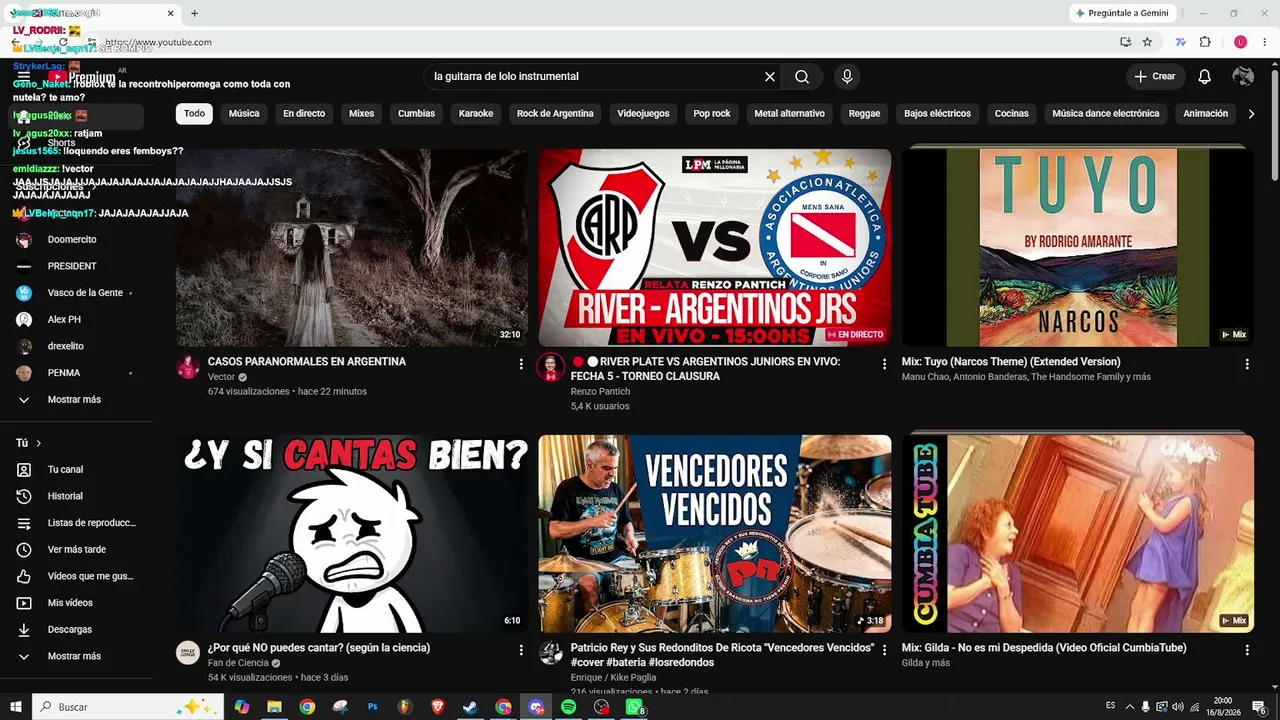Play the River - Argentinos Jrs live thumbnail
The width and height of the screenshot is (1280, 720).
(715, 248)
